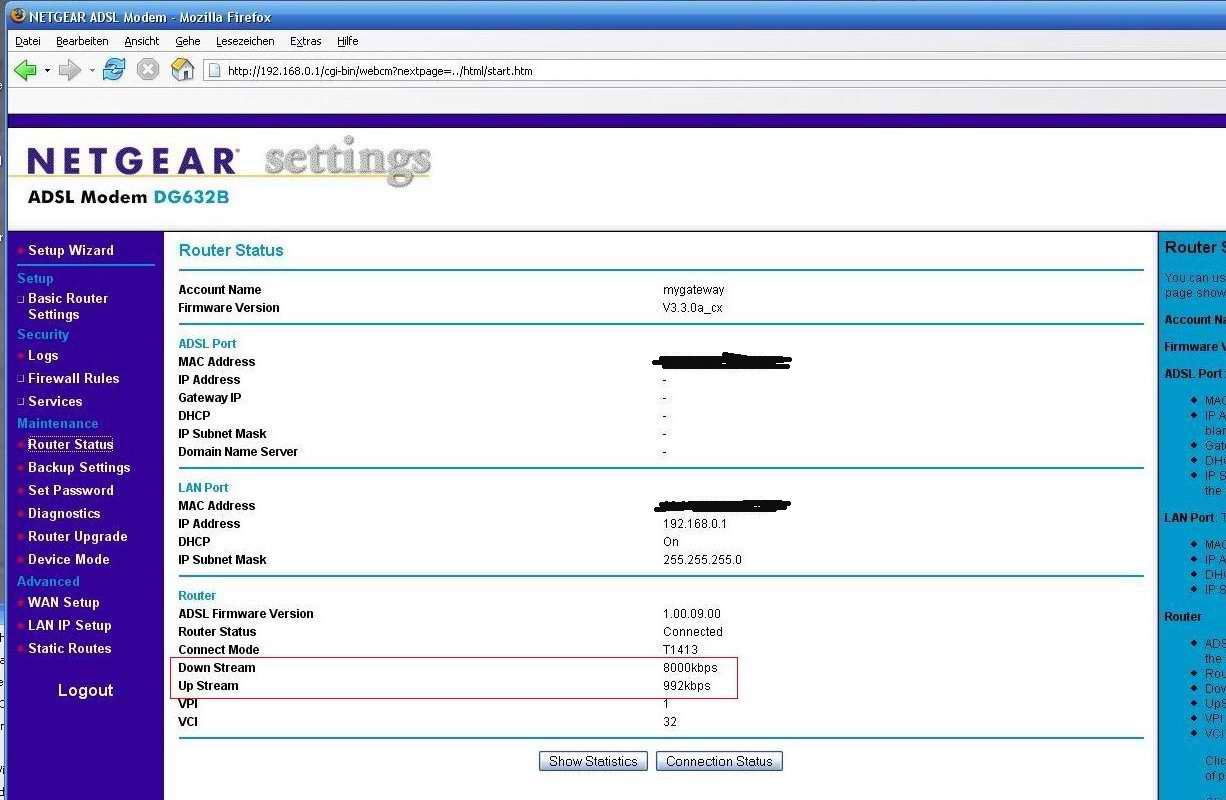Image resolution: width=1226 pixels, height=800 pixels.
Task: Open the Extras menu
Action: point(306,41)
